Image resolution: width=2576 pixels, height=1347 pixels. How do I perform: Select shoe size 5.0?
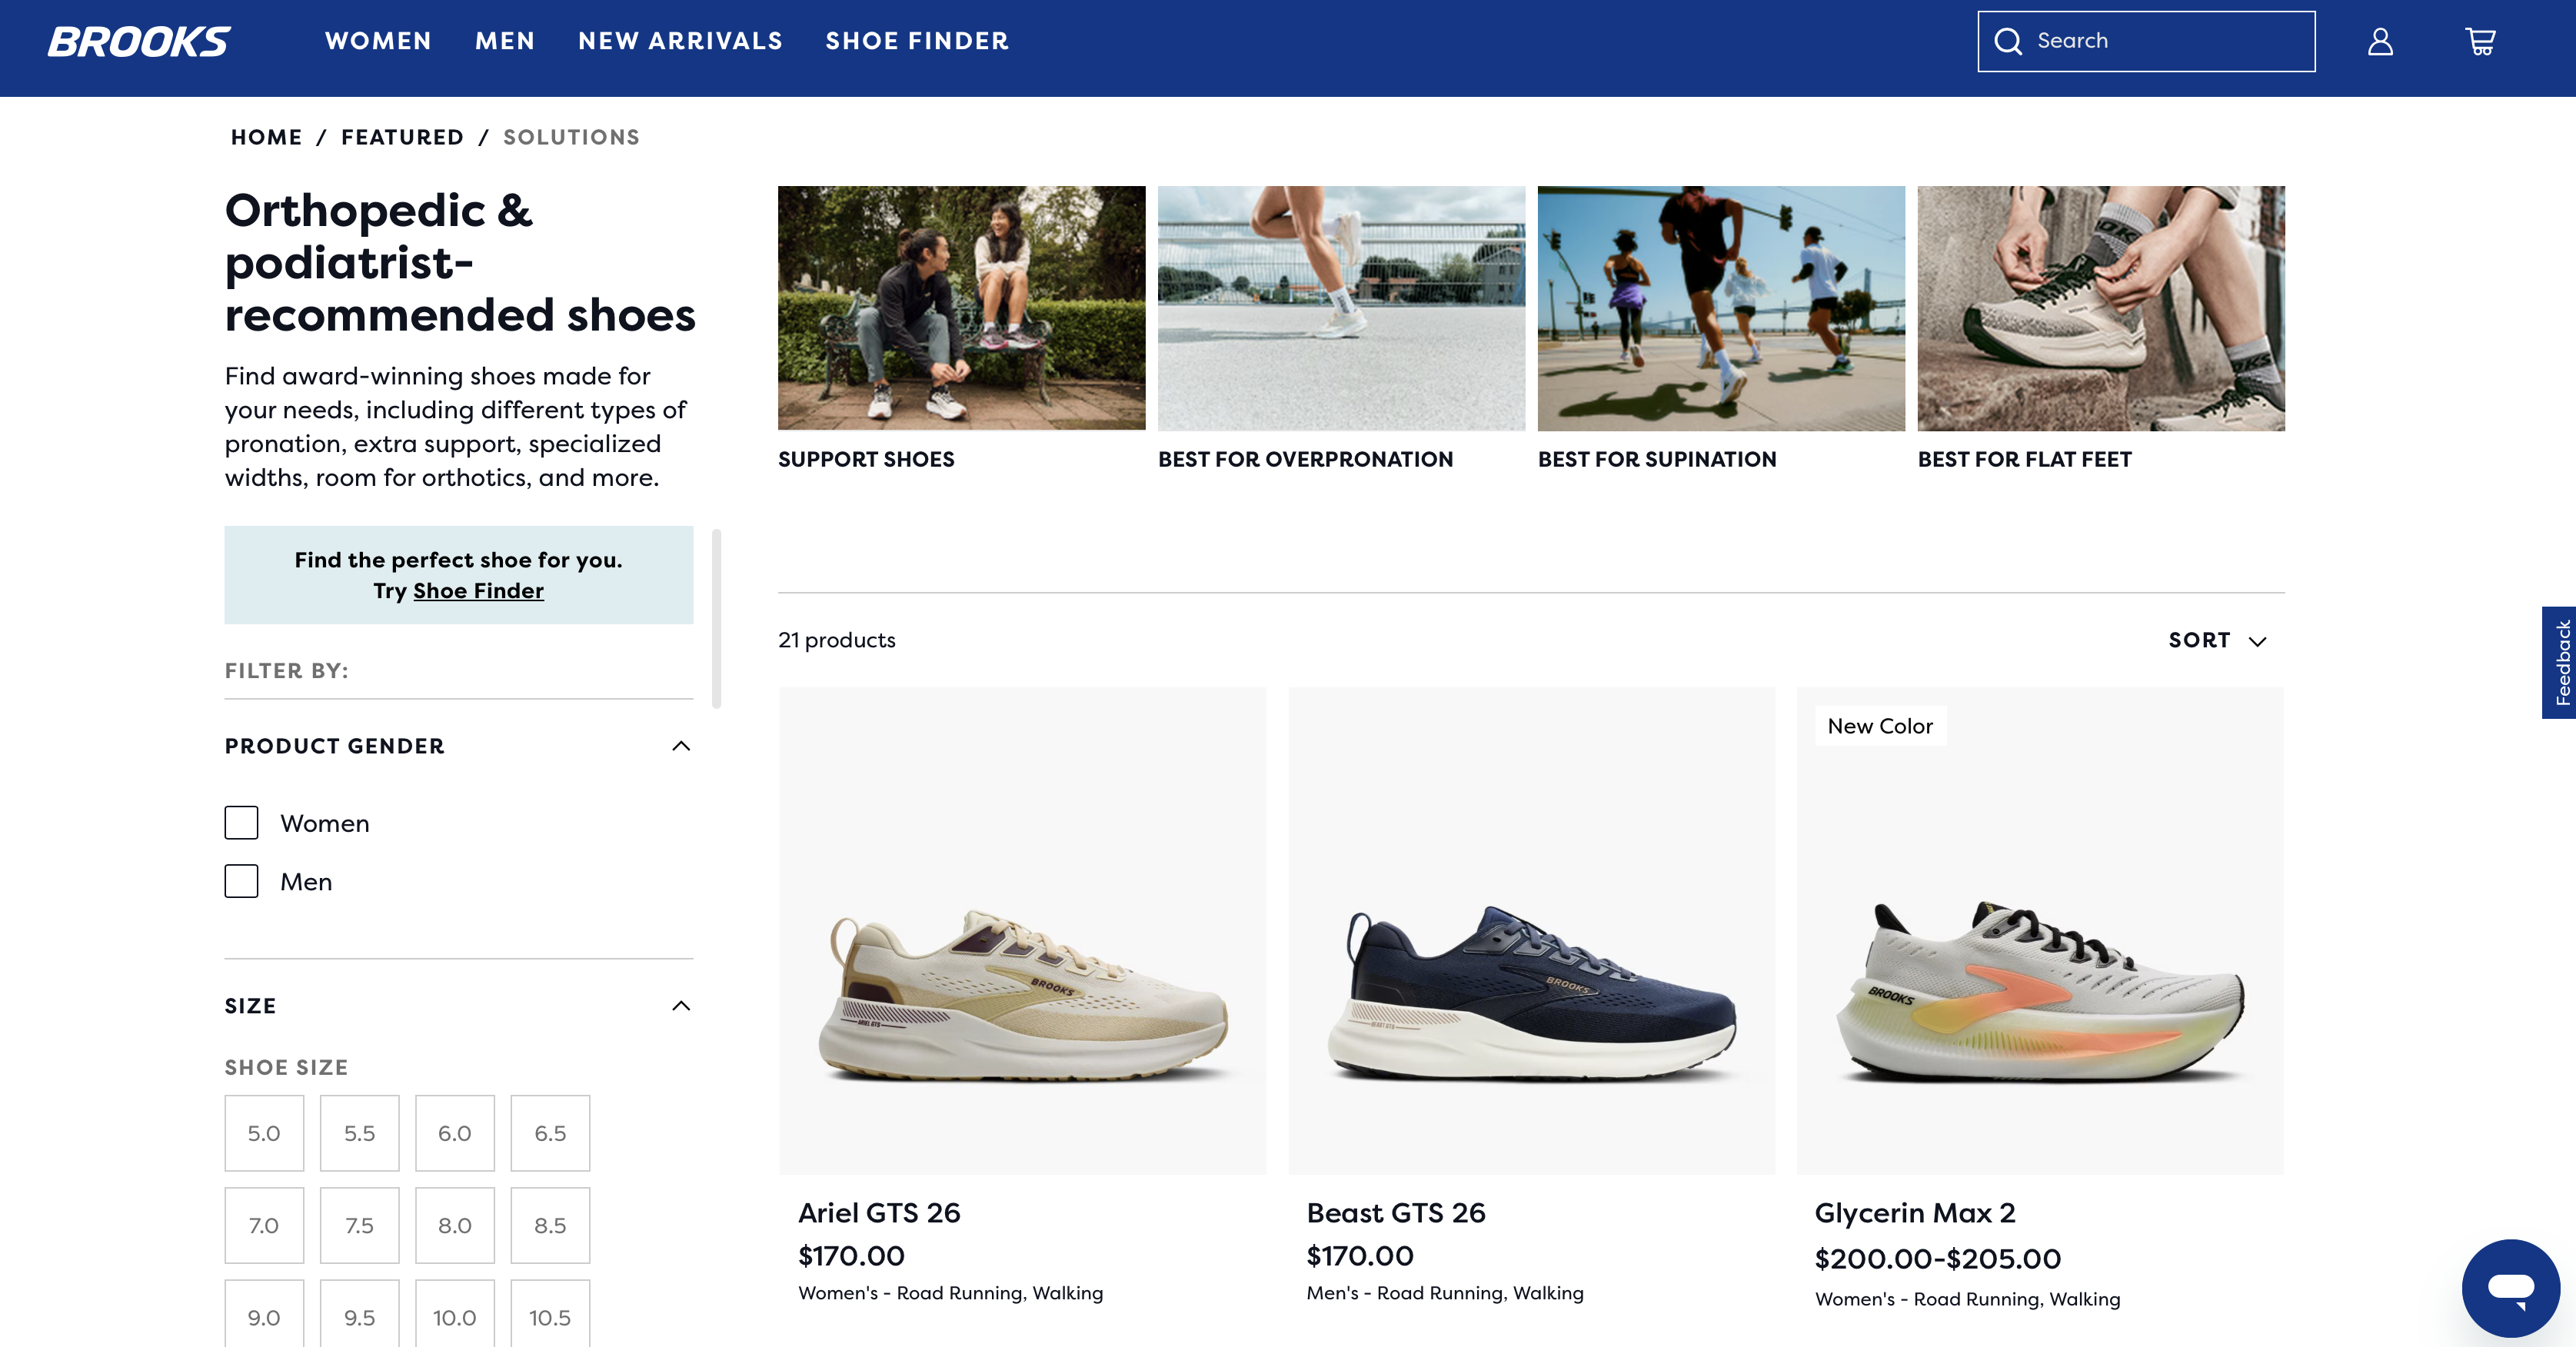tap(264, 1133)
